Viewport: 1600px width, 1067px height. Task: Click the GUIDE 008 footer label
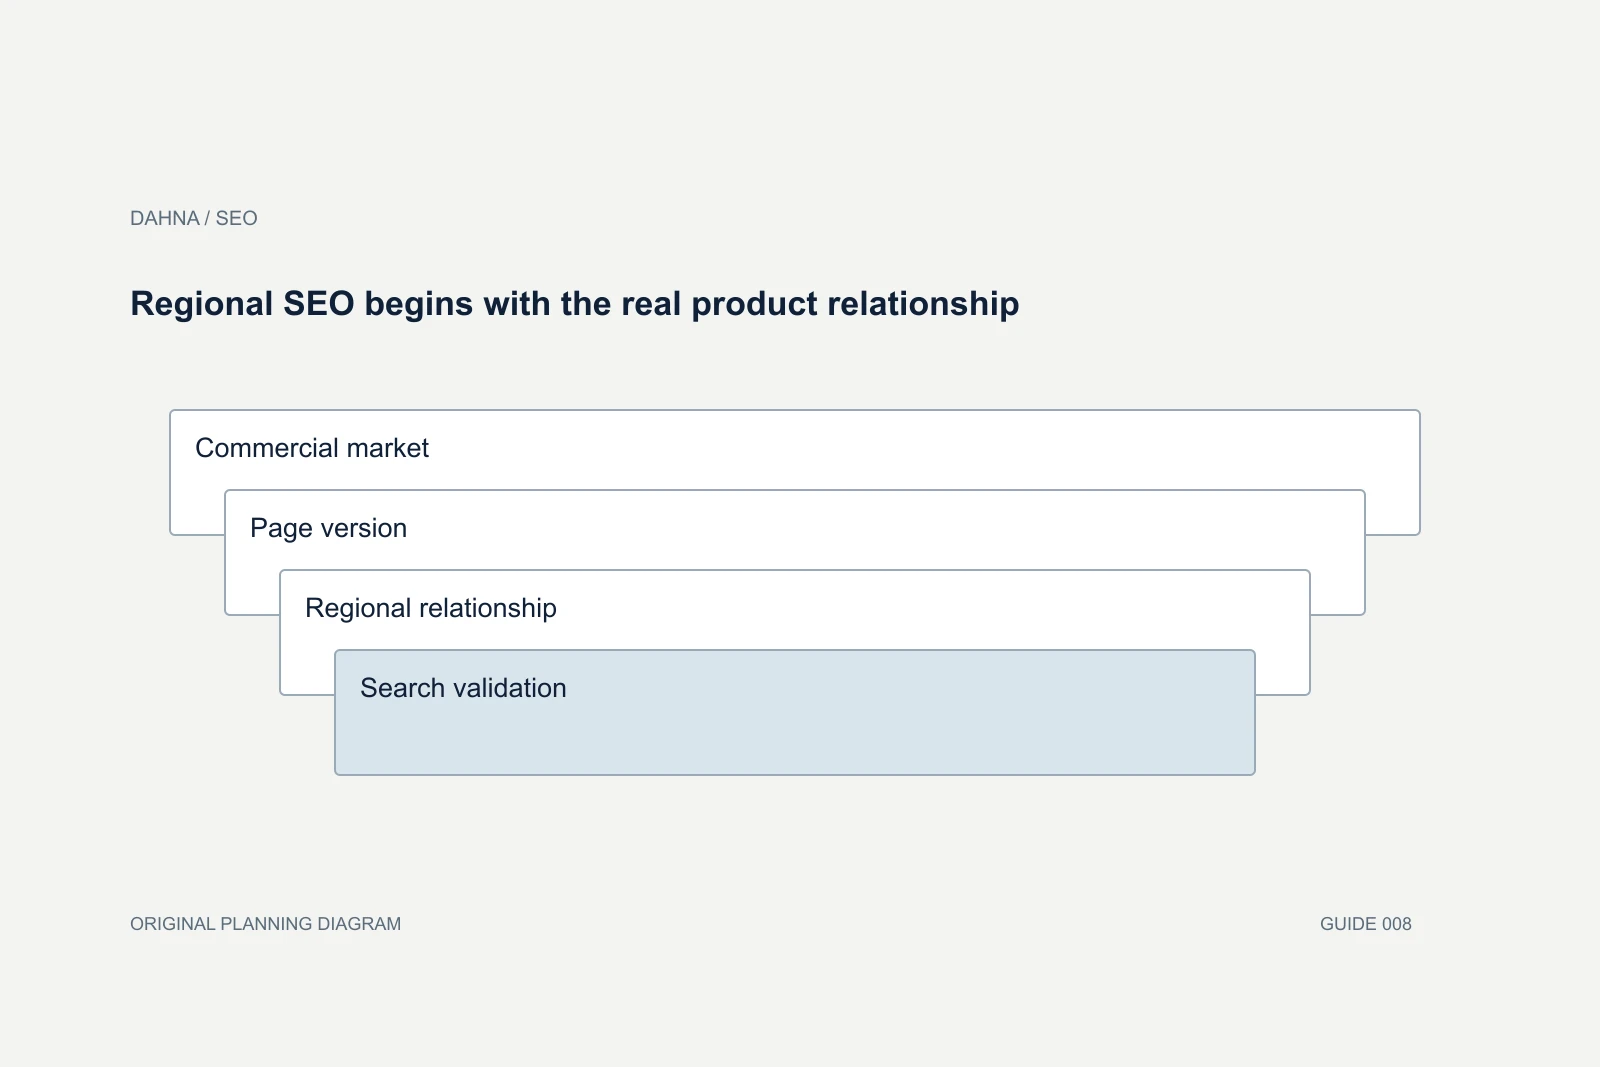click(1366, 924)
